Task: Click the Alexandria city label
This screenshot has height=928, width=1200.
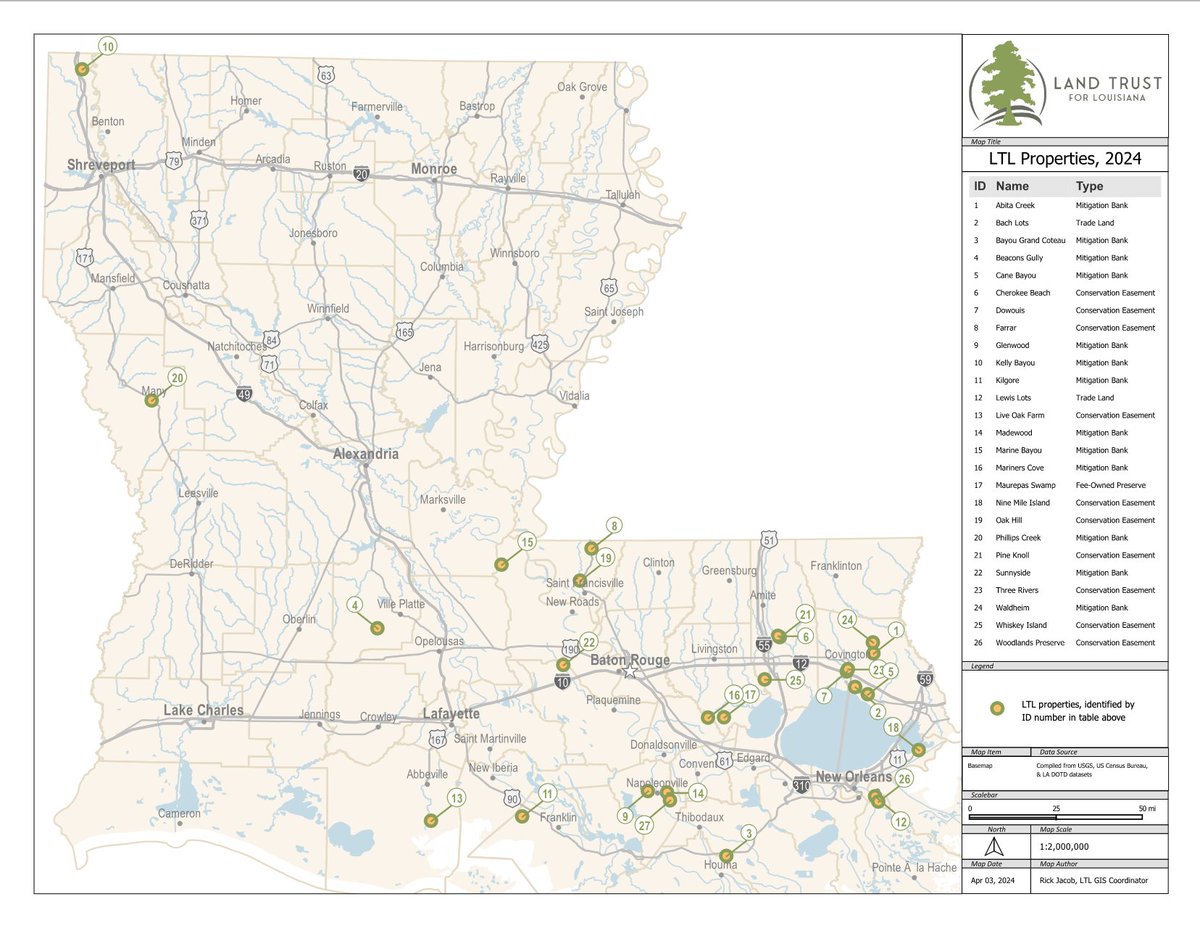Action: coord(366,454)
